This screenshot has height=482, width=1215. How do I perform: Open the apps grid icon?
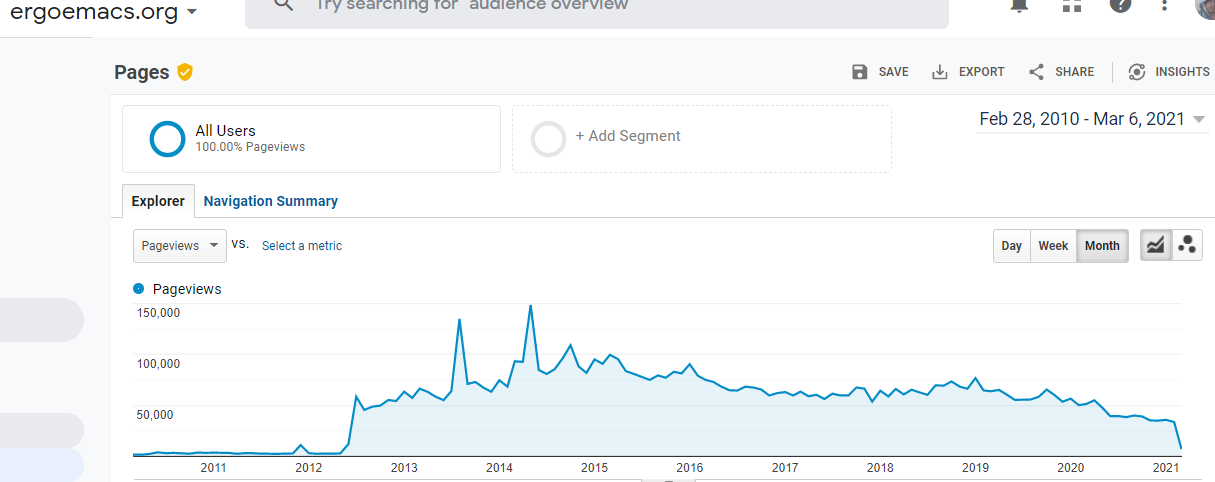(x=1072, y=5)
